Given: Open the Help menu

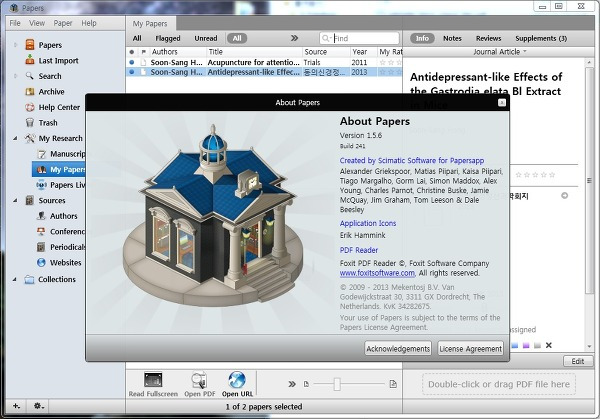Looking at the screenshot, I should pyautogui.click(x=89, y=23).
